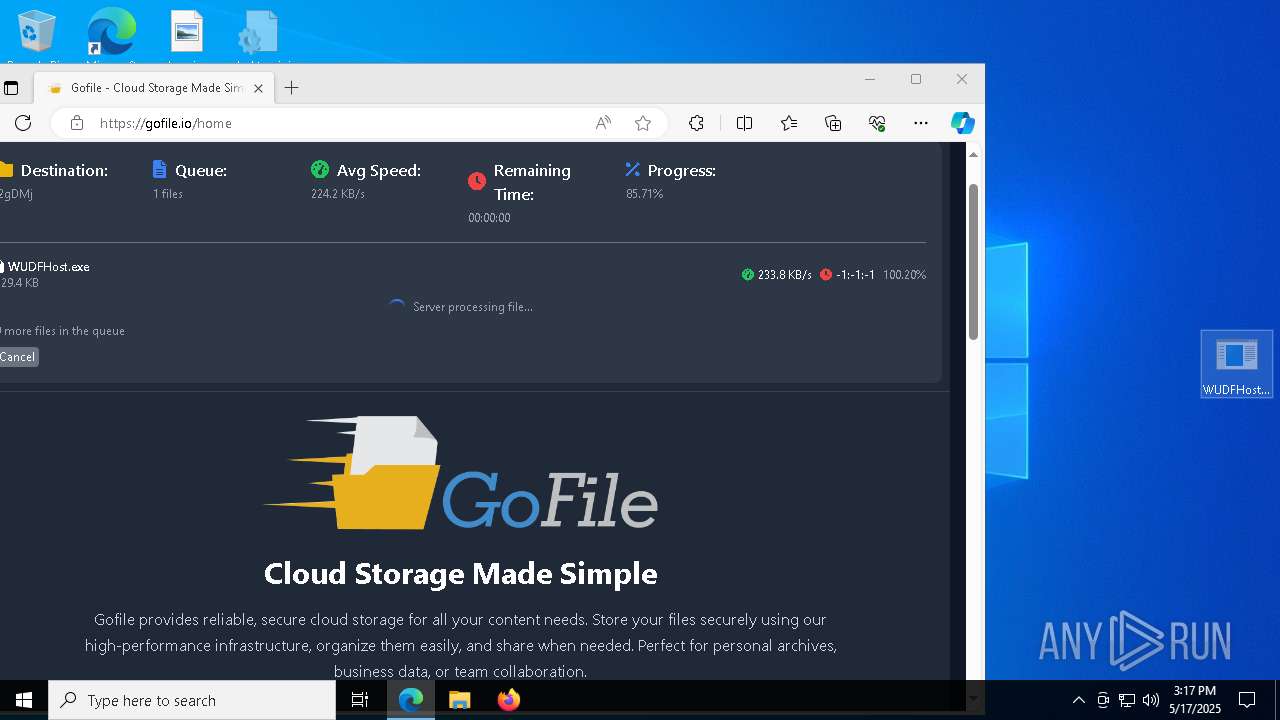Open Browser essentials heart icon
1280x720 pixels.
click(877, 123)
